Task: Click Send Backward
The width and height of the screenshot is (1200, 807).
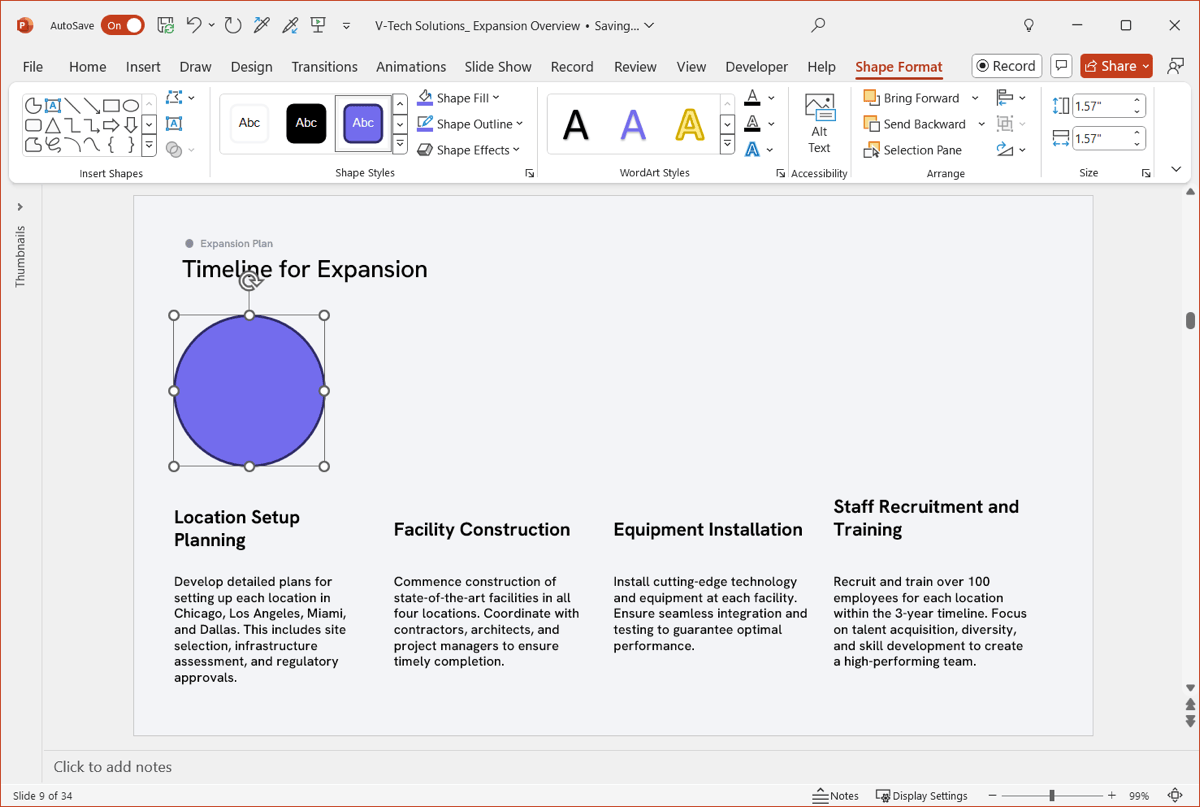Action: click(914, 124)
